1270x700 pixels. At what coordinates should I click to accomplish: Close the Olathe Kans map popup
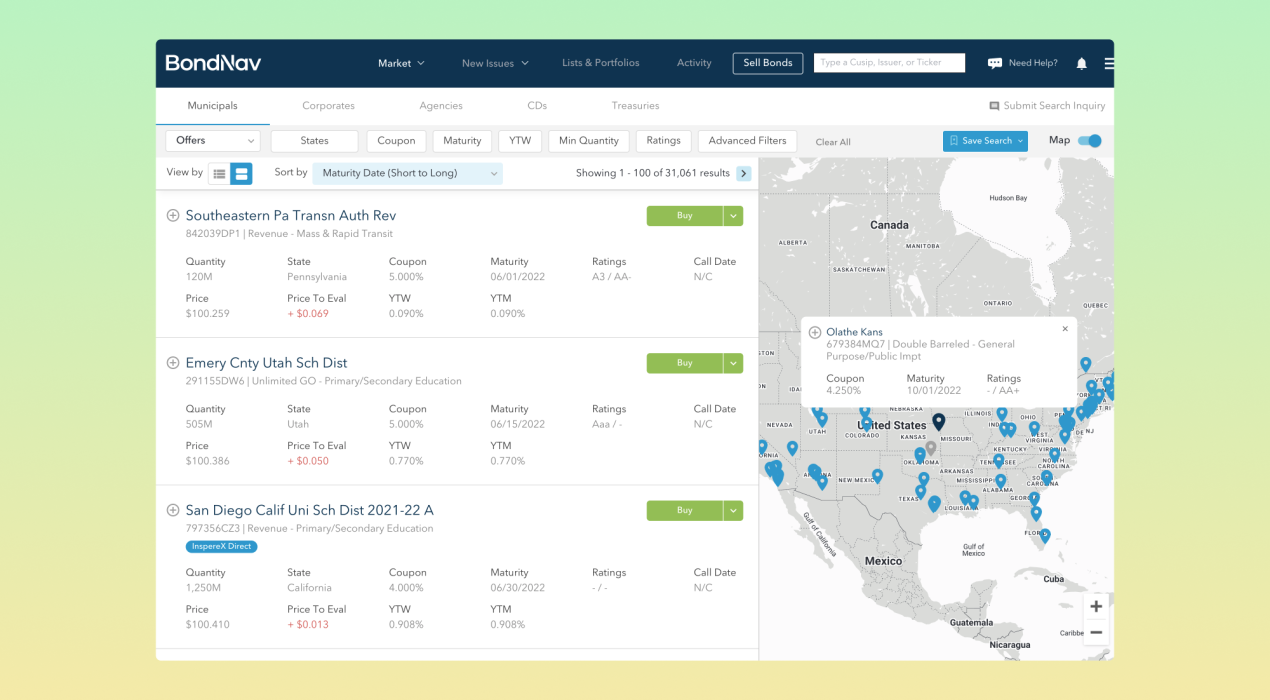pyautogui.click(x=1065, y=329)
